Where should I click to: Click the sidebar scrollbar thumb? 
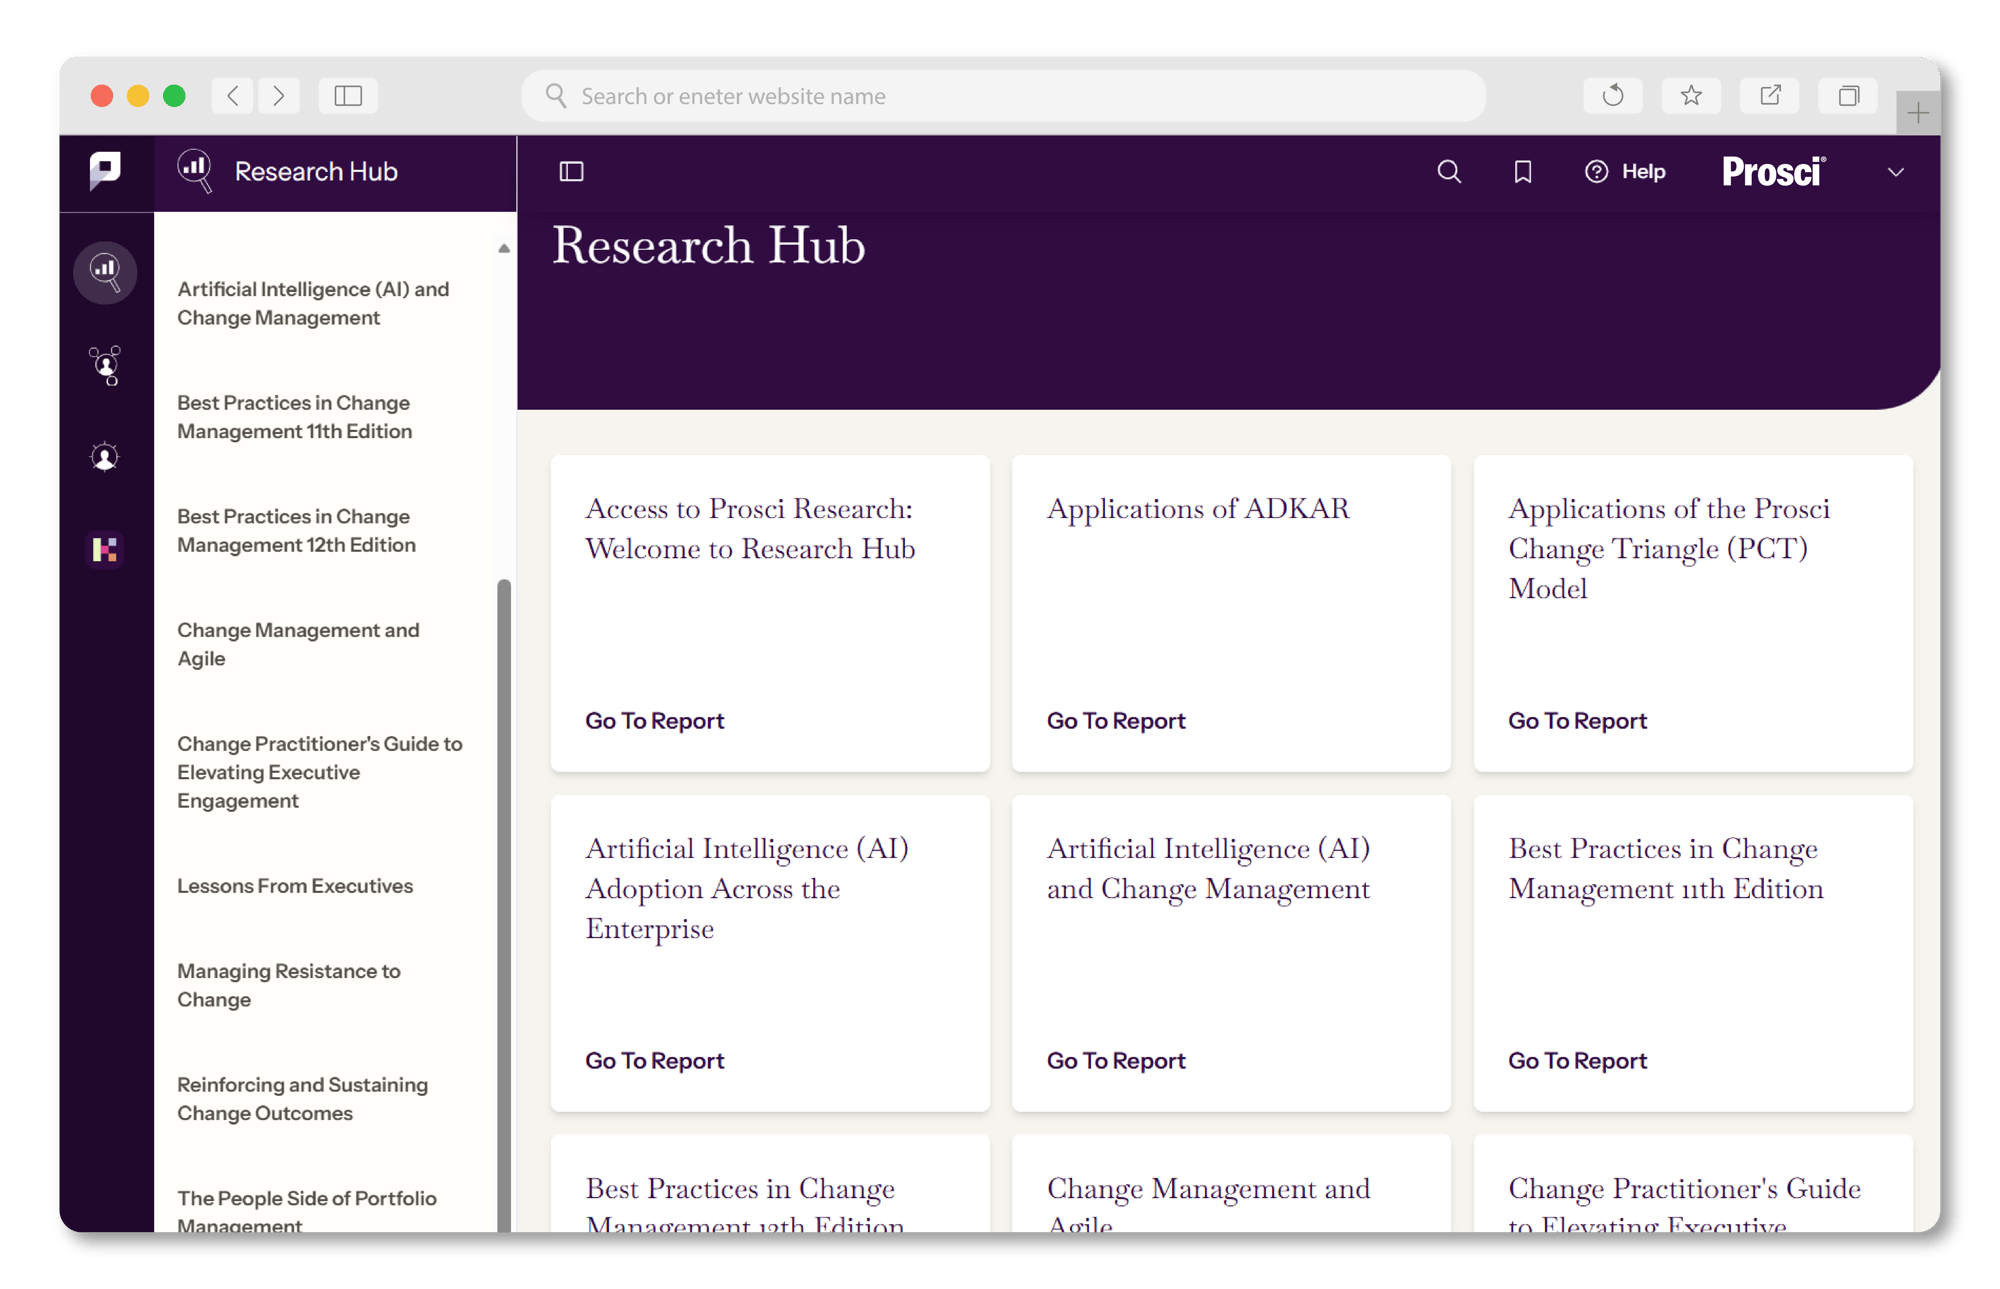(x=504, y=905)
